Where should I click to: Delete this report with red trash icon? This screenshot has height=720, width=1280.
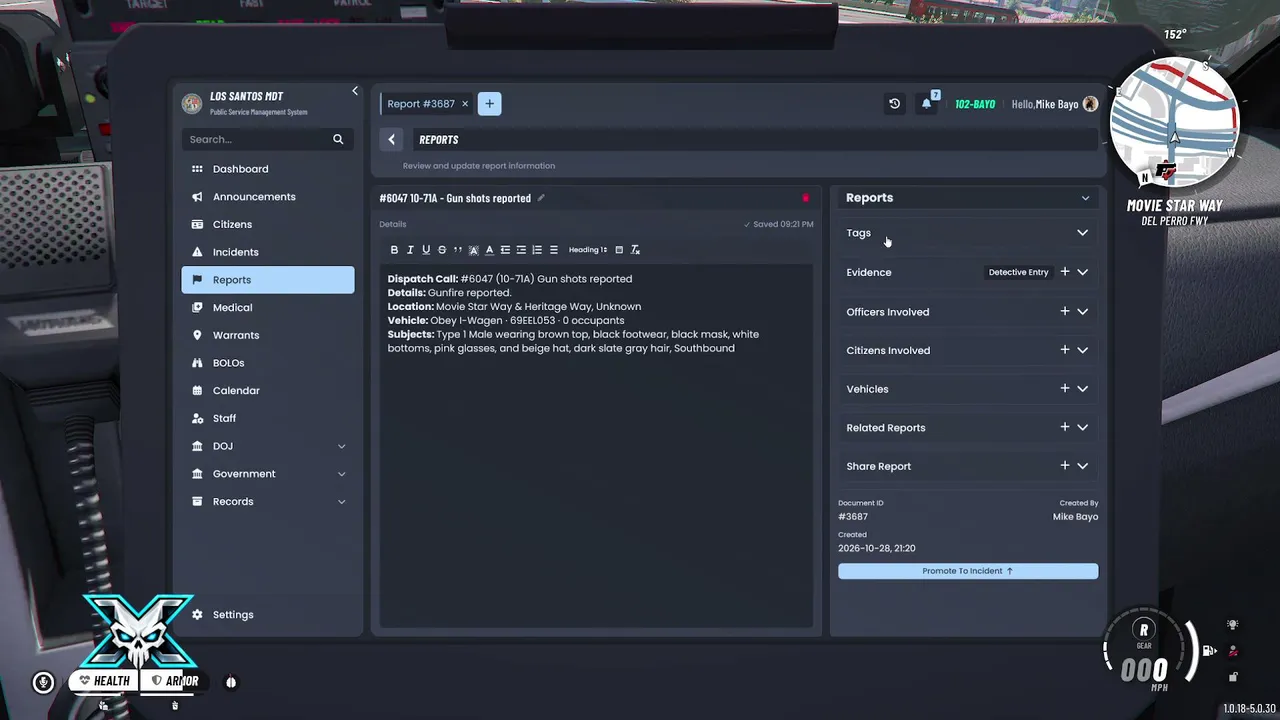pyautogui.click(x=806, y=198)
